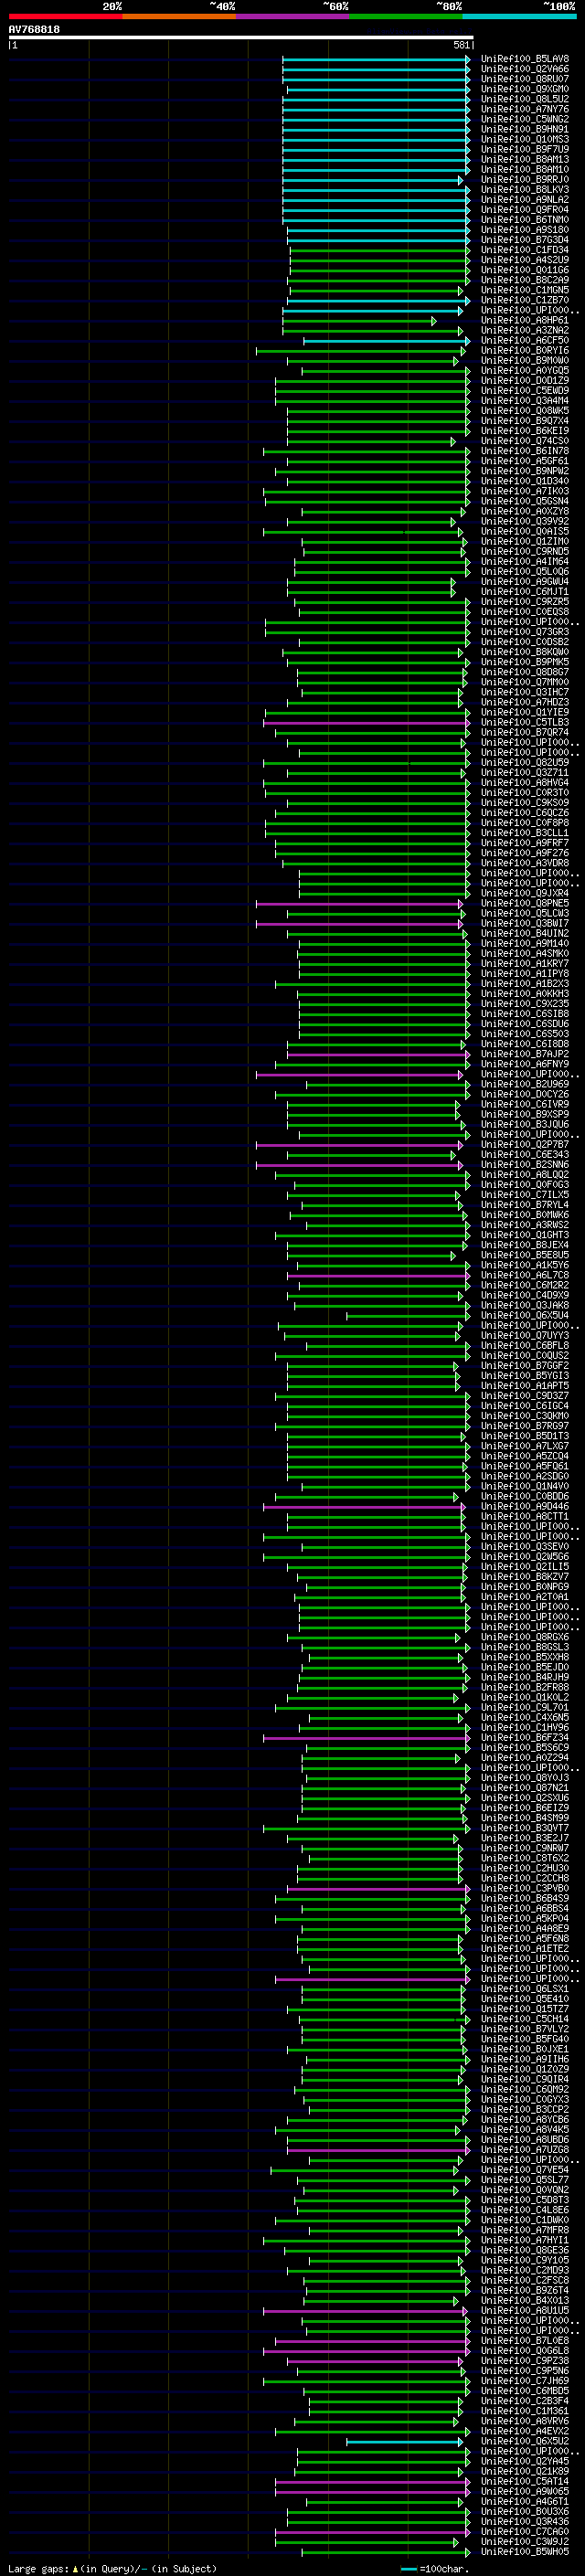Viewport: 585px width, 2576px height.
Task: Select hit UniRef100_A6CF50
Action: [524, 340]
